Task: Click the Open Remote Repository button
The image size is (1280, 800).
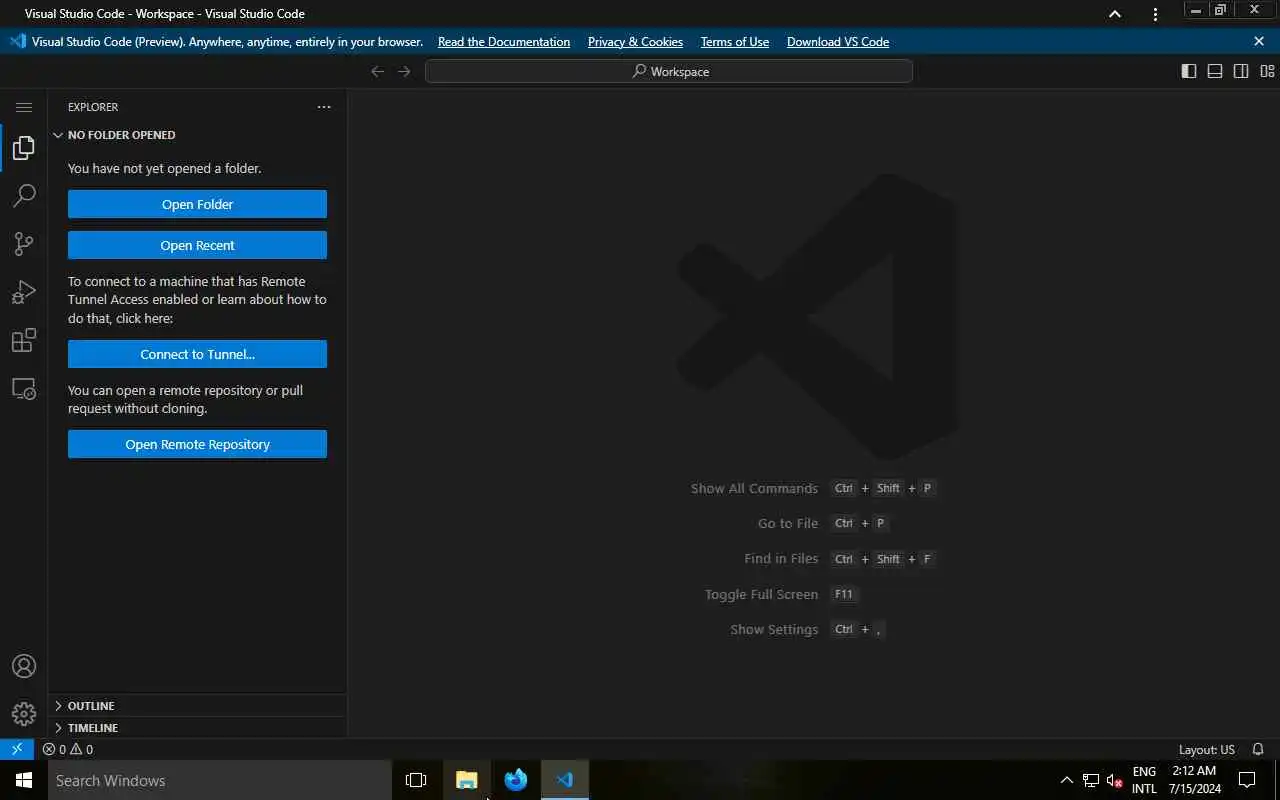Action: [x=197, y=444]
